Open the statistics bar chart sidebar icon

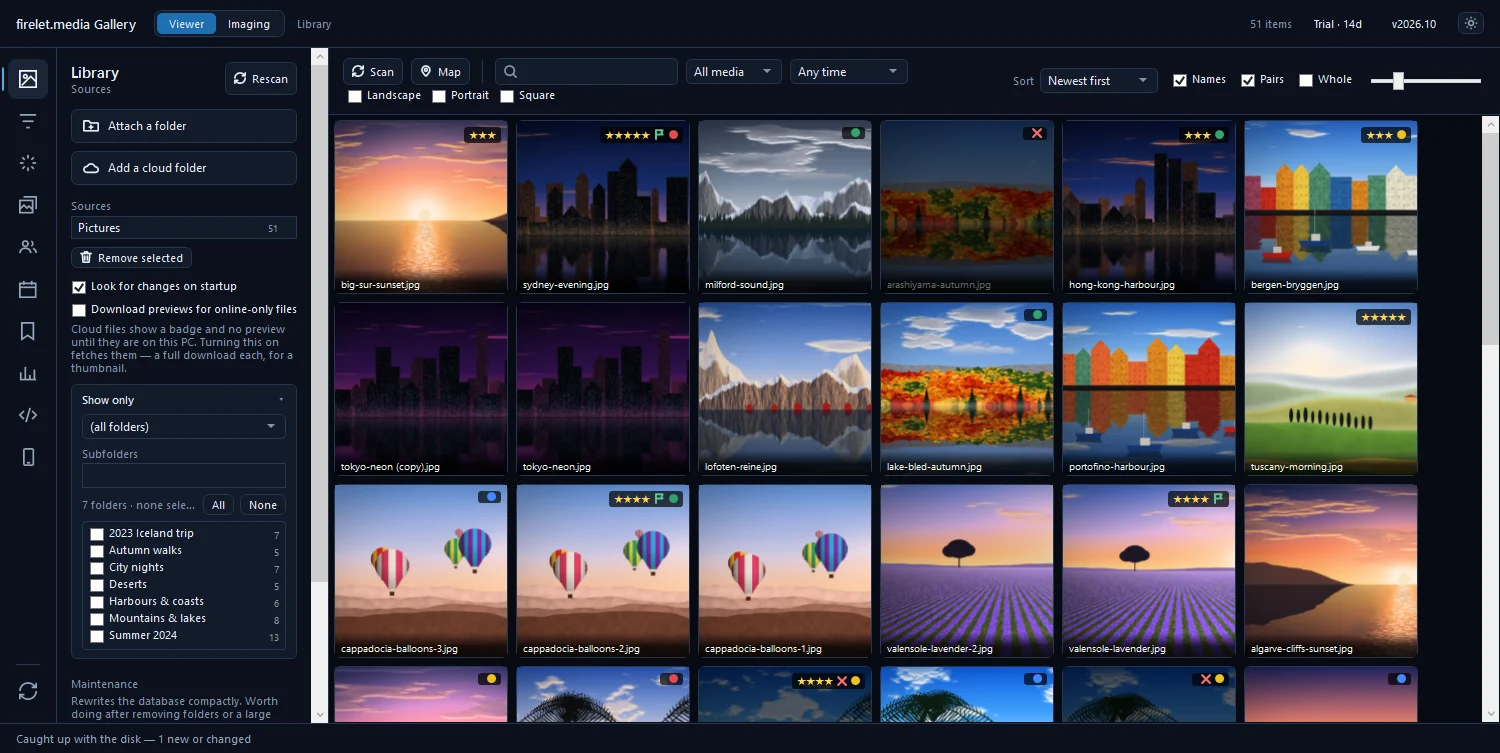(28, 373)
